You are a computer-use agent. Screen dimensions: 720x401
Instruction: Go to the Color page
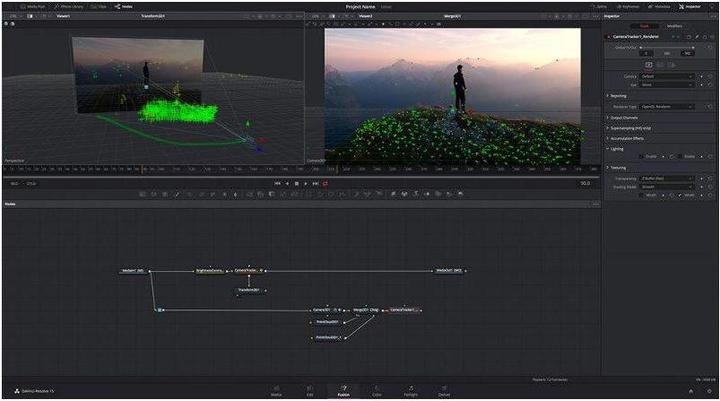click(x=377, y=391)
